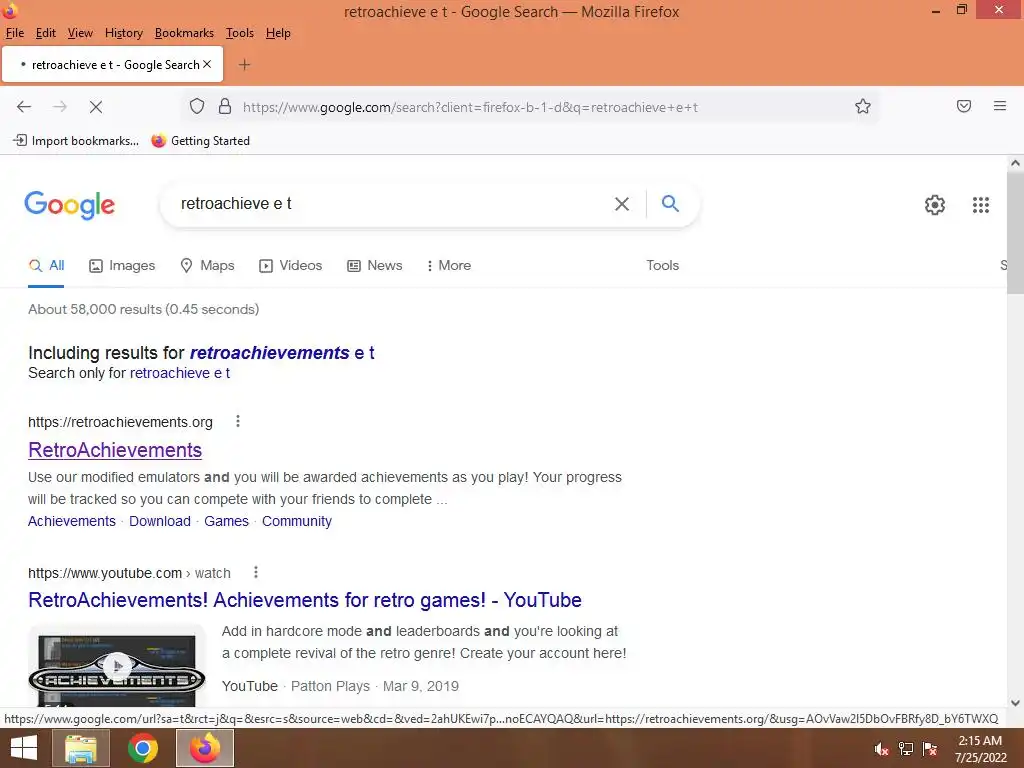Open the Help menu

278,33
